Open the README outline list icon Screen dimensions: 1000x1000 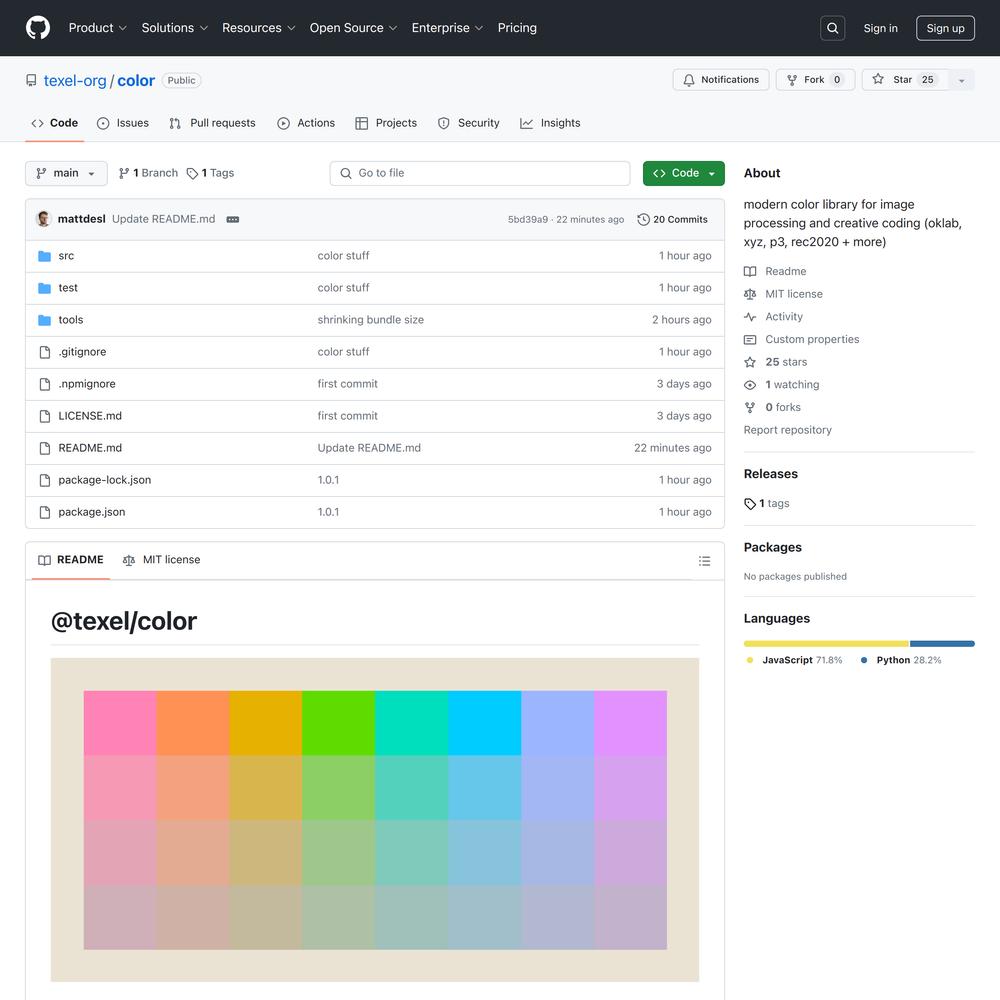(x=704, y=561)
